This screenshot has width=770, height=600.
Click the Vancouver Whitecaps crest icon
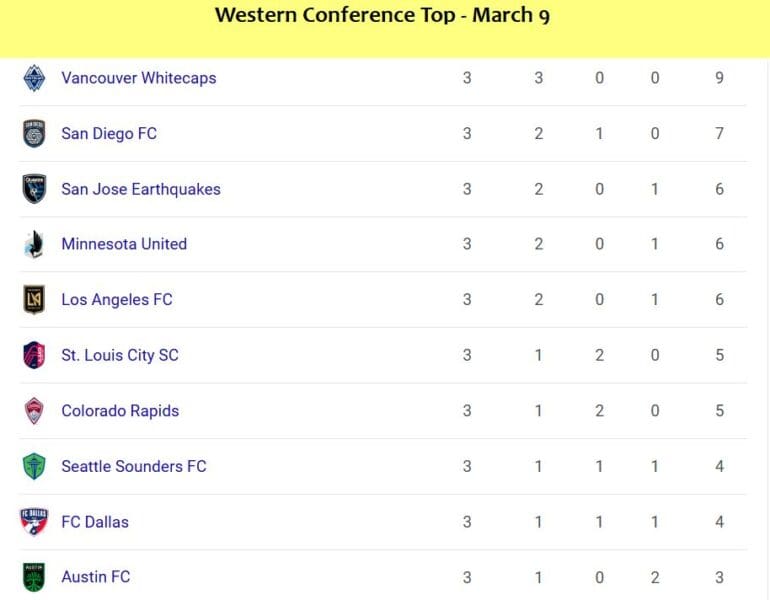click(x=34, y=78)
